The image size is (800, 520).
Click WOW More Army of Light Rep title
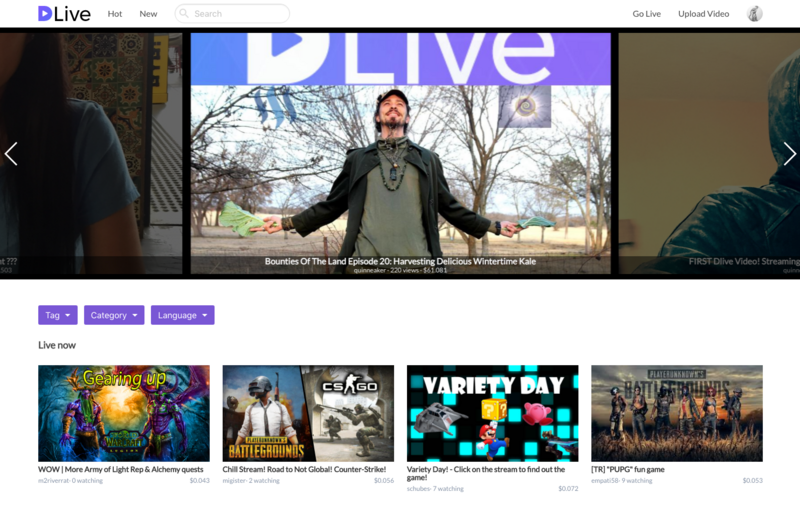(x=121, y=469)
